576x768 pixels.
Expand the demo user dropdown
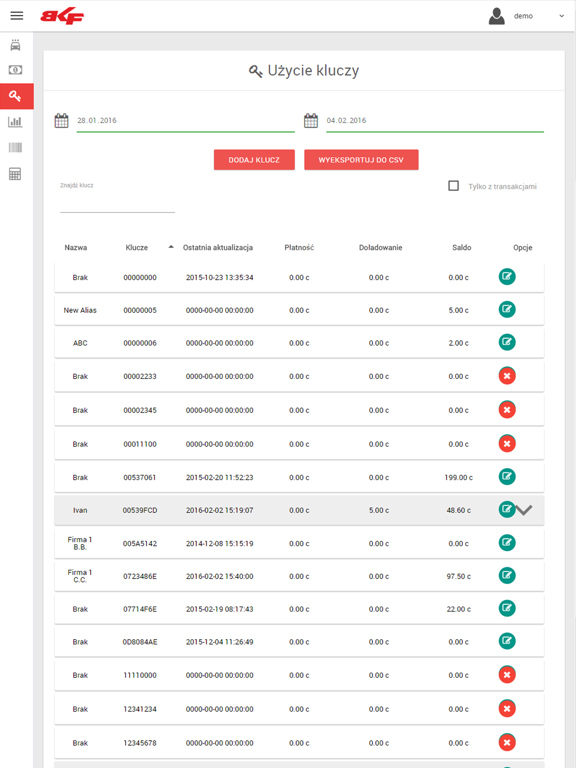tap(561, 16)
